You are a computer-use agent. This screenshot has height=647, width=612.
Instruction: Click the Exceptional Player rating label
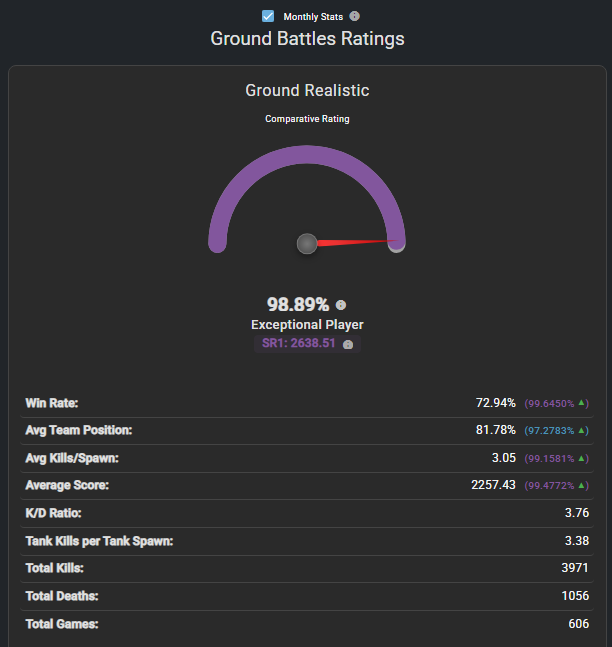pyautogui.click(x=307, y=325)
